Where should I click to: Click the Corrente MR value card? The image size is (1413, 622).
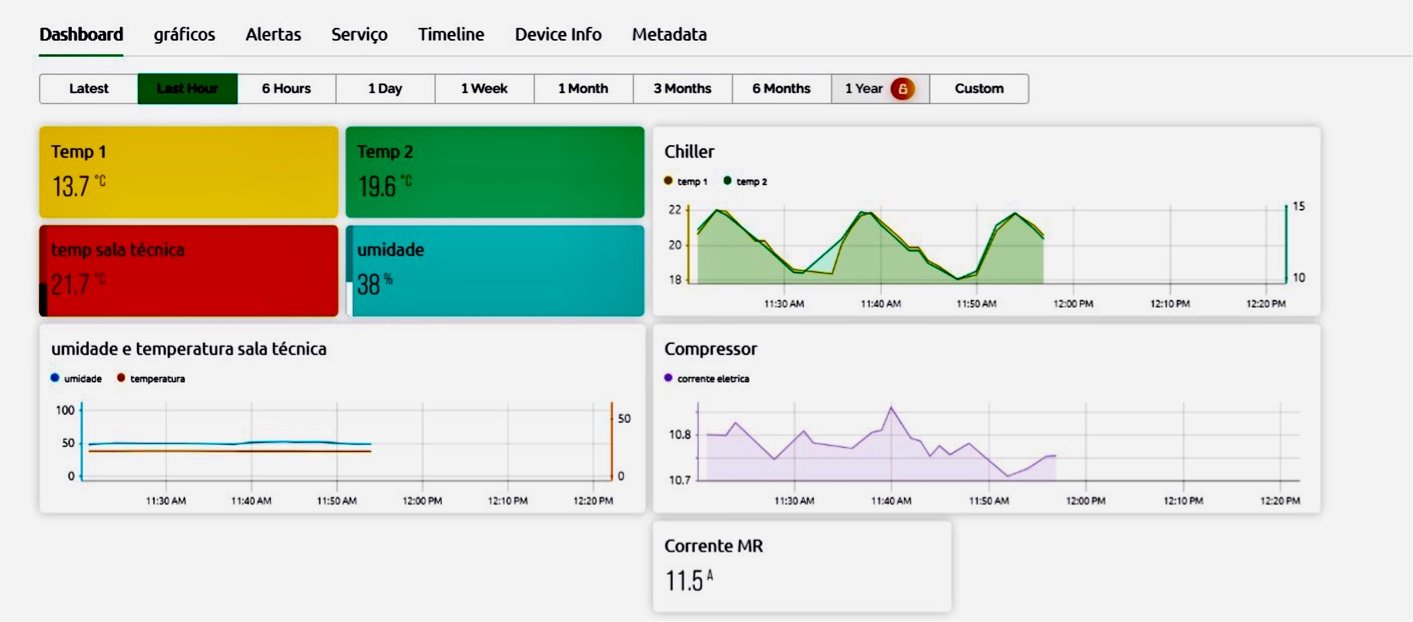[x=801, y=566]
